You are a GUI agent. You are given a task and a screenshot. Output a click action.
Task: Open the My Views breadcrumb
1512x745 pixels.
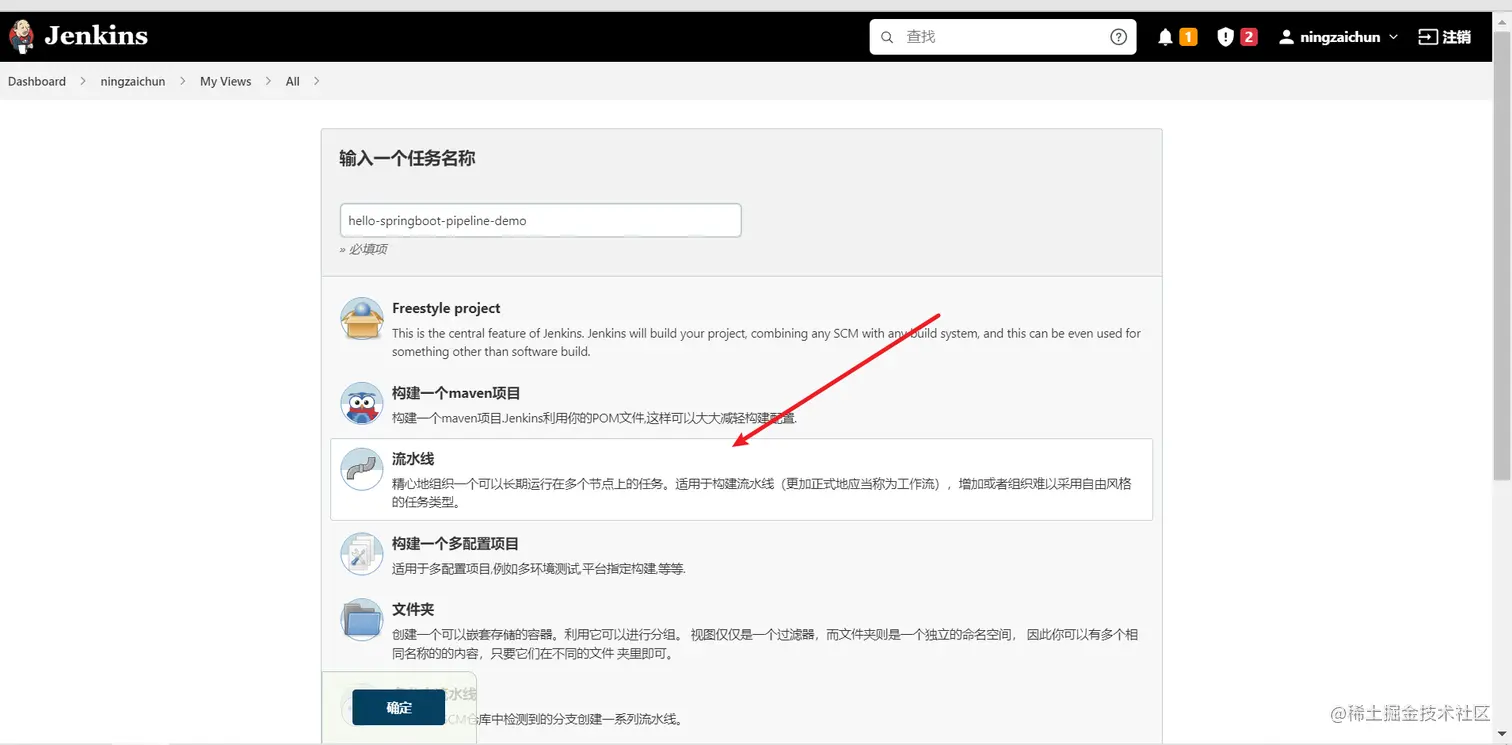point(226,81)
